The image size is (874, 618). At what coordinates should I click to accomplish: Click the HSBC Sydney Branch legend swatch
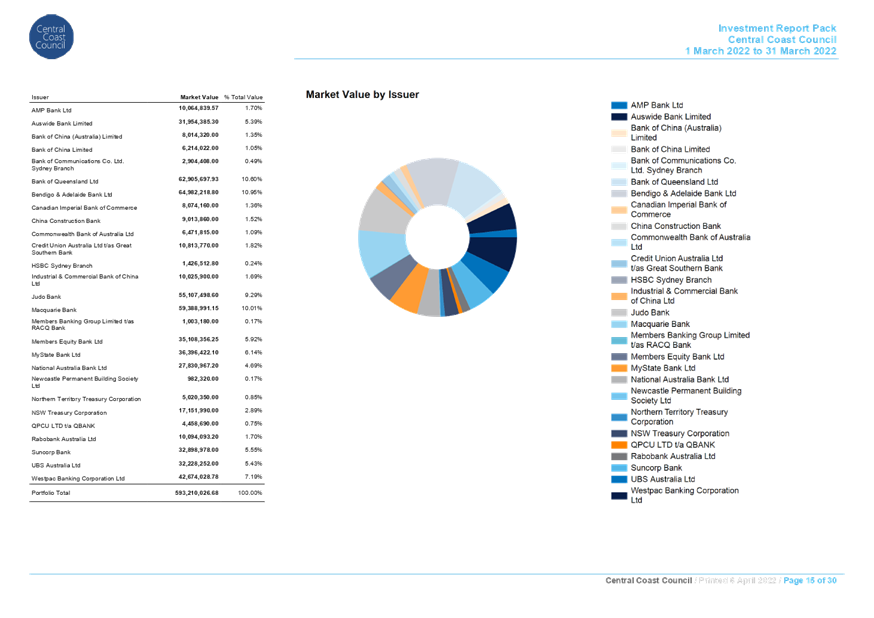(619, 280)
